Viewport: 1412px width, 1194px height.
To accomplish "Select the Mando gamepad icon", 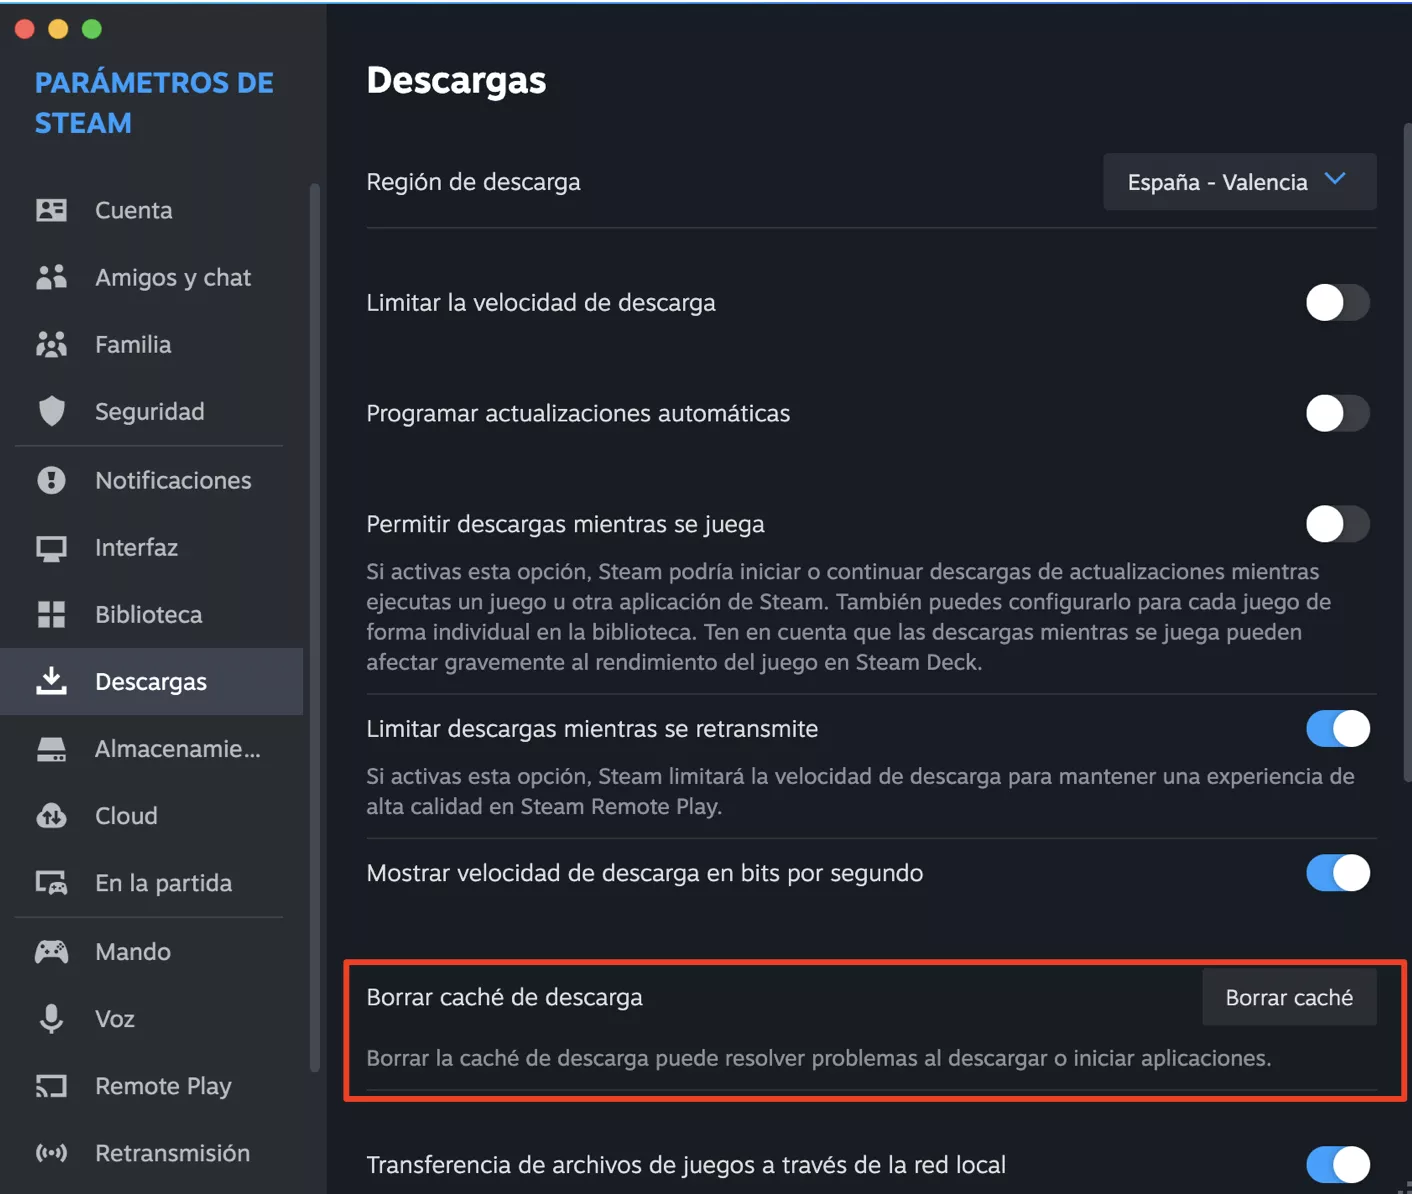I will click(51, 951).
